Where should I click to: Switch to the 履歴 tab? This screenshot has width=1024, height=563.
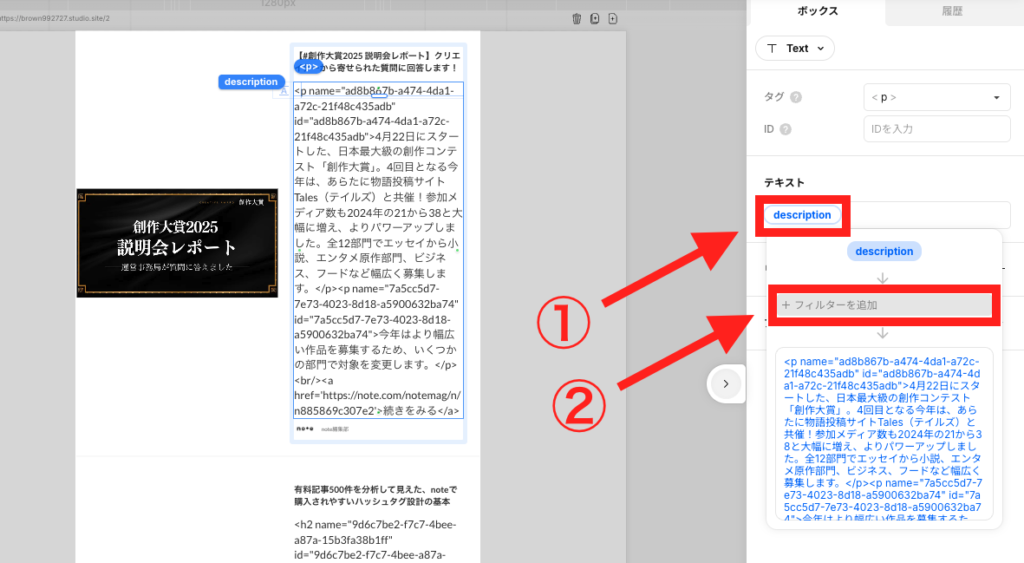pyautogui.click(x=952, y=11)
